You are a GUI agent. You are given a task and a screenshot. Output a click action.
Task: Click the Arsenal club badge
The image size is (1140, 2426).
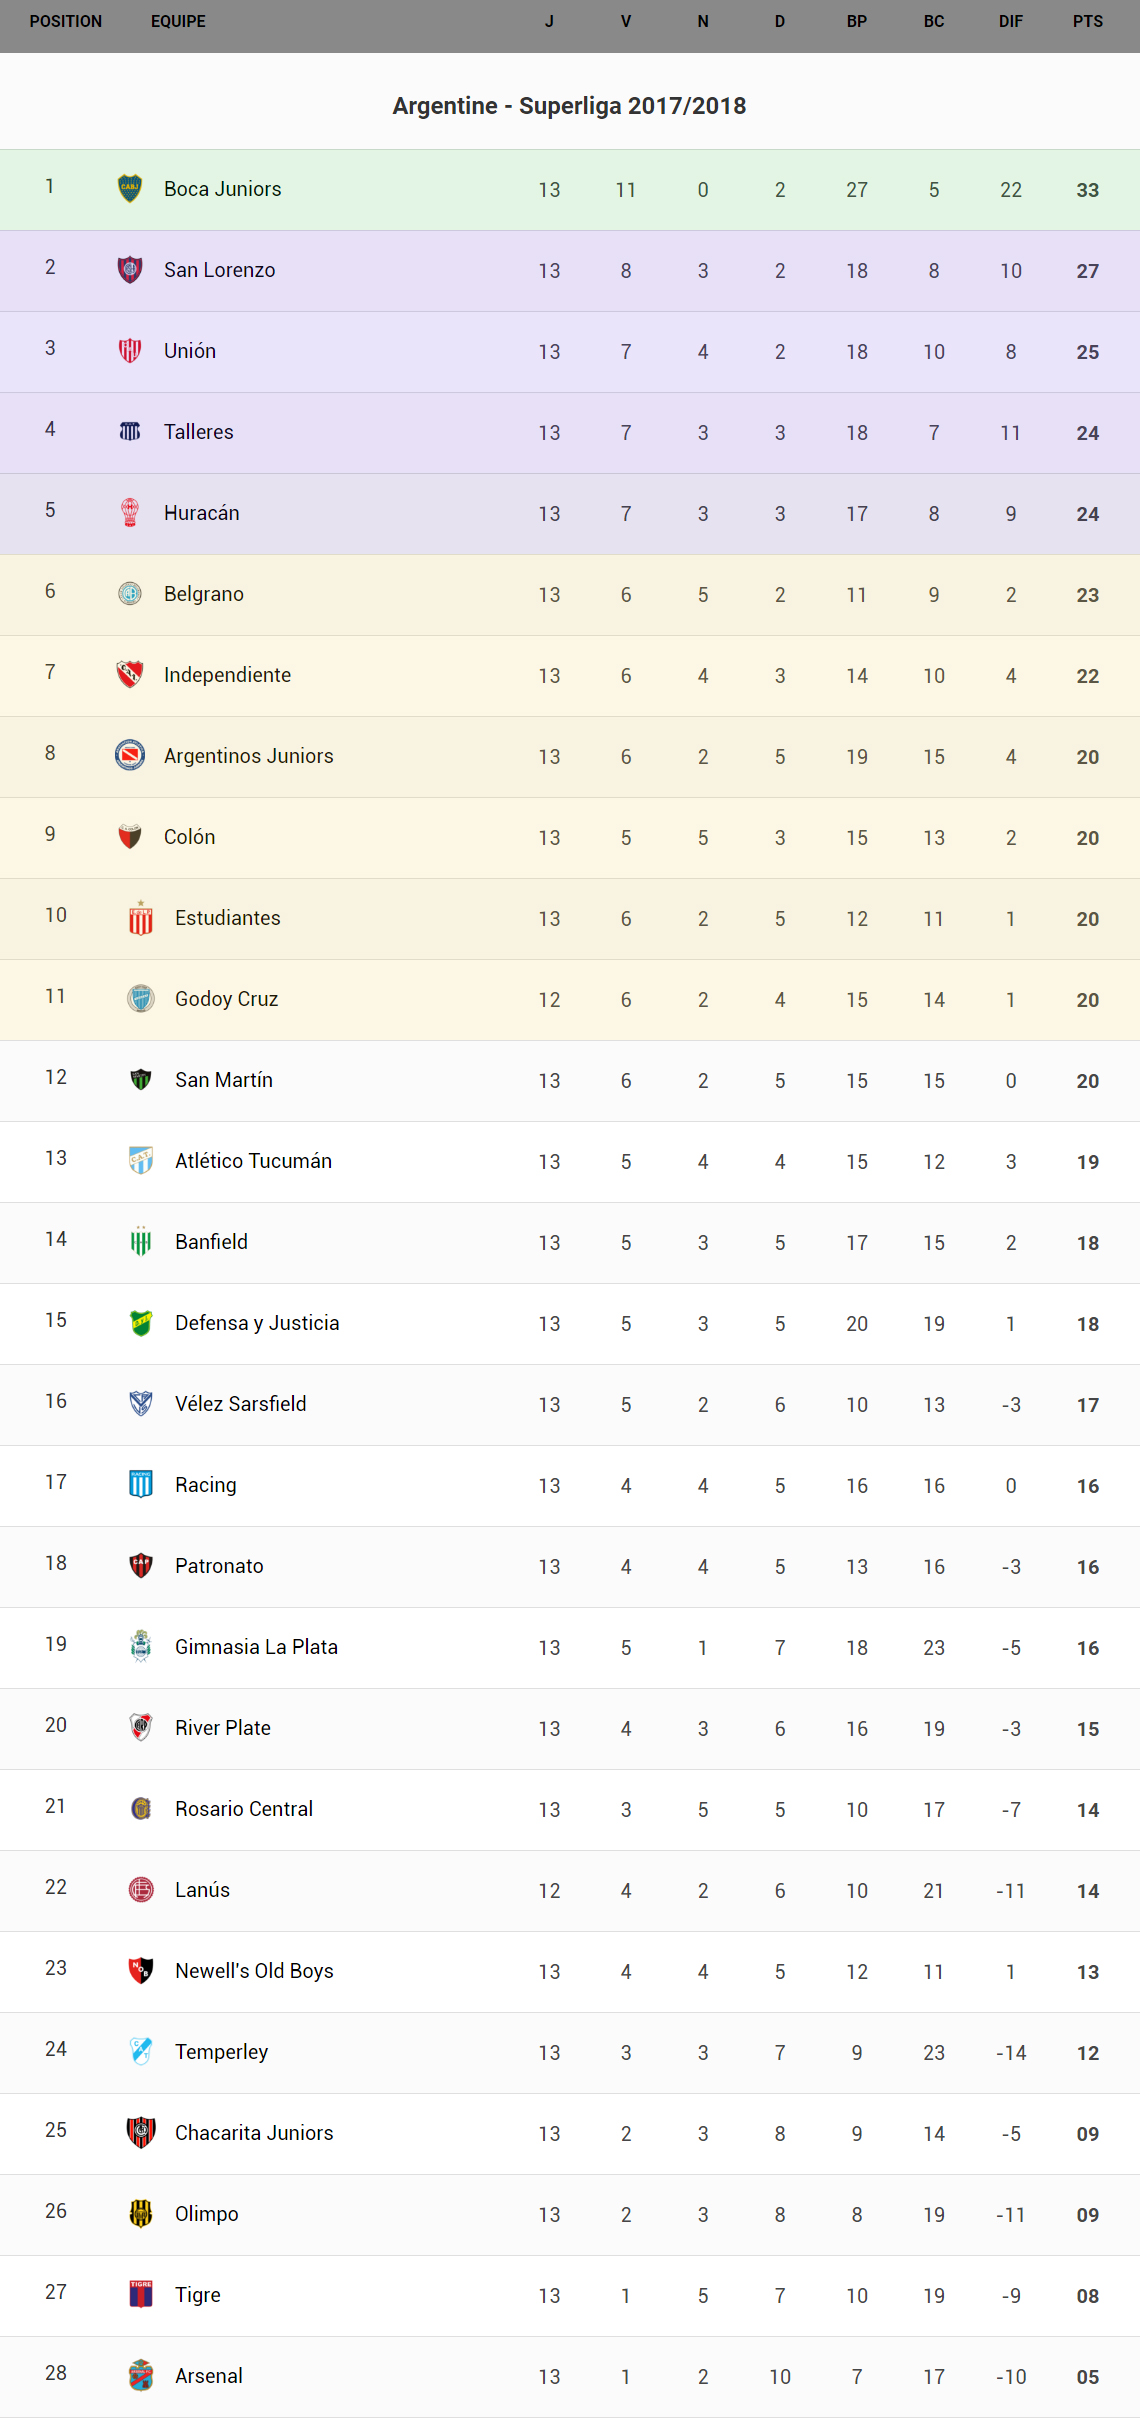(141, 2376)
